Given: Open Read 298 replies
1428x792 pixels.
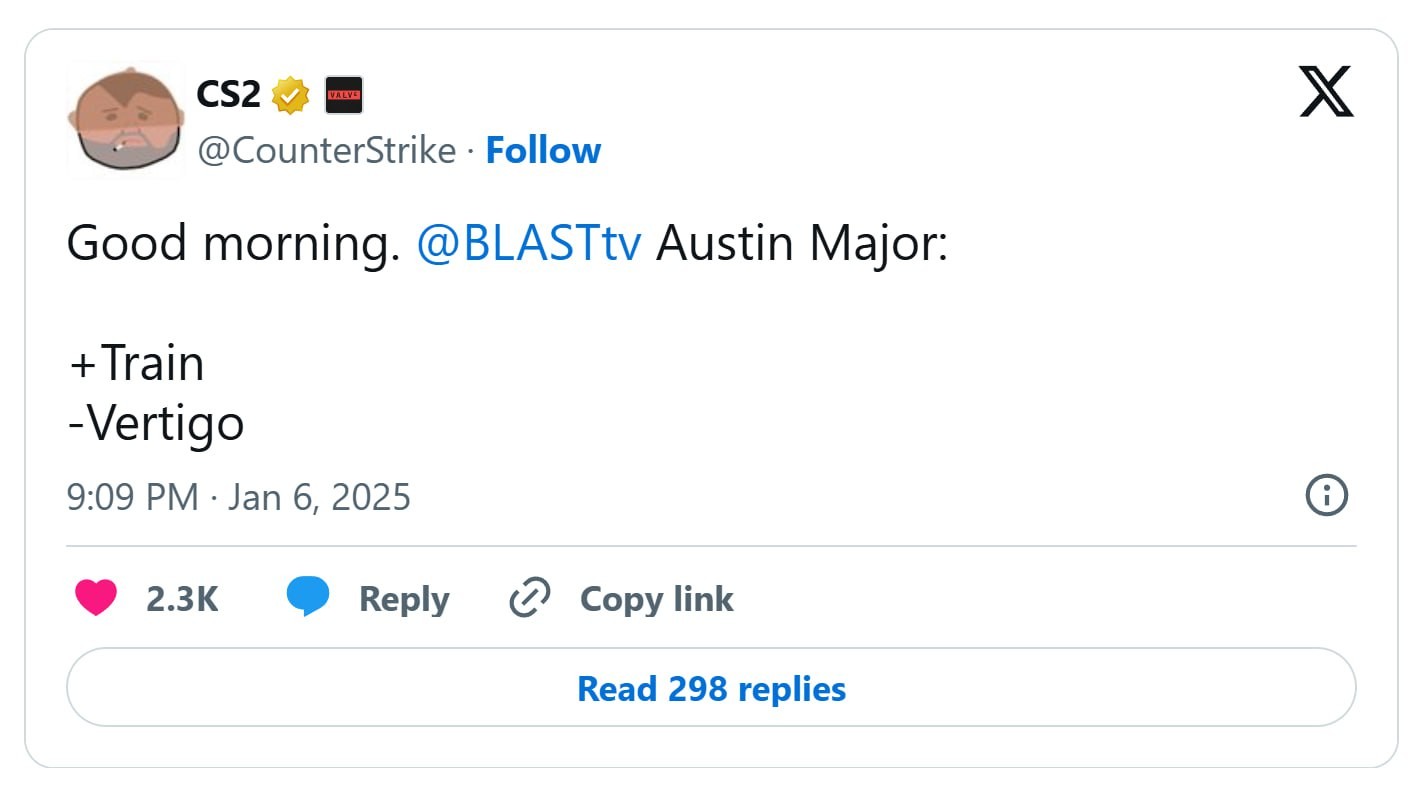Looking at the screenshot, I should (x=711, y=688).
